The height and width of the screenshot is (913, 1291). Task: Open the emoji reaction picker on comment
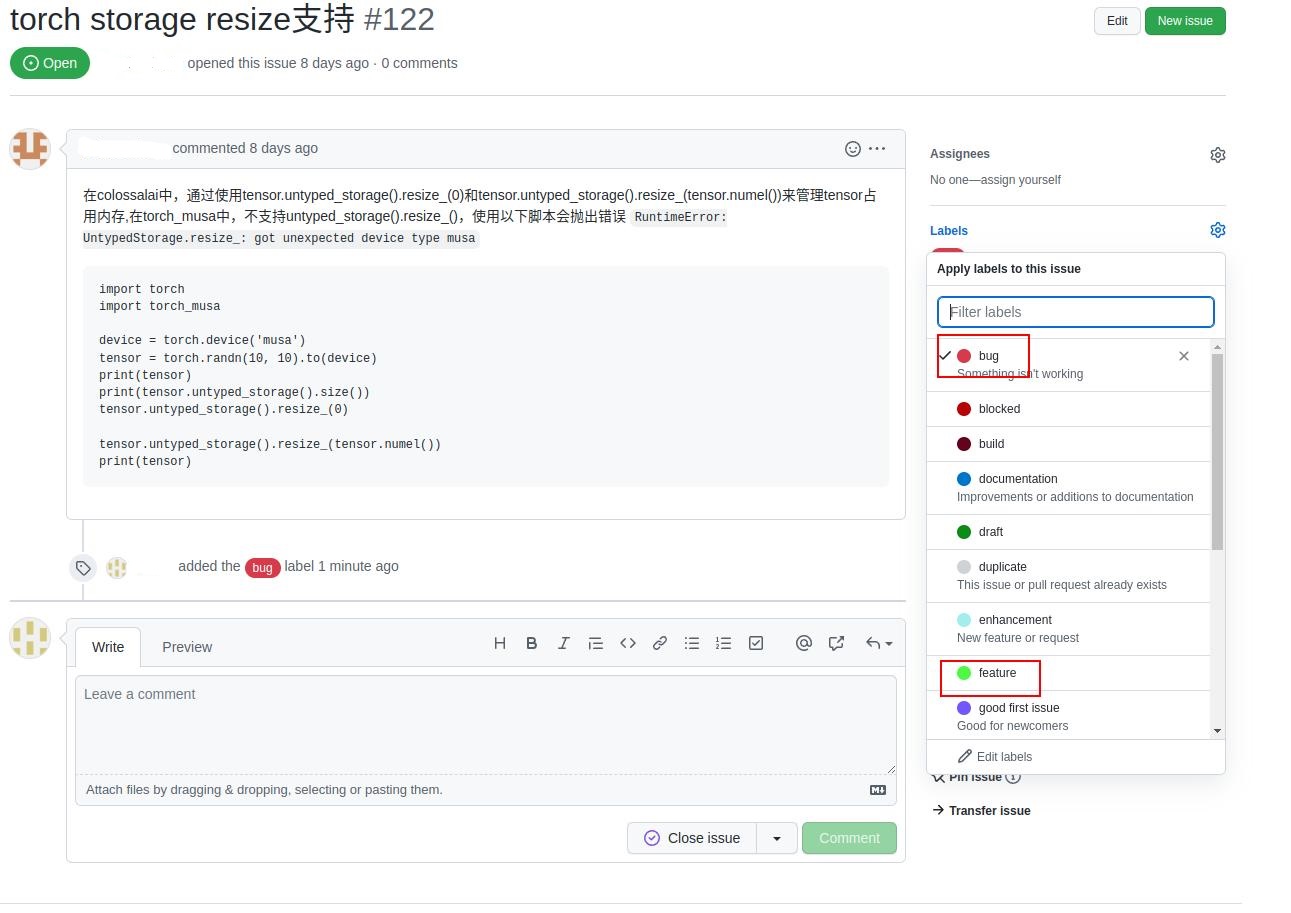tap(853, 148)
